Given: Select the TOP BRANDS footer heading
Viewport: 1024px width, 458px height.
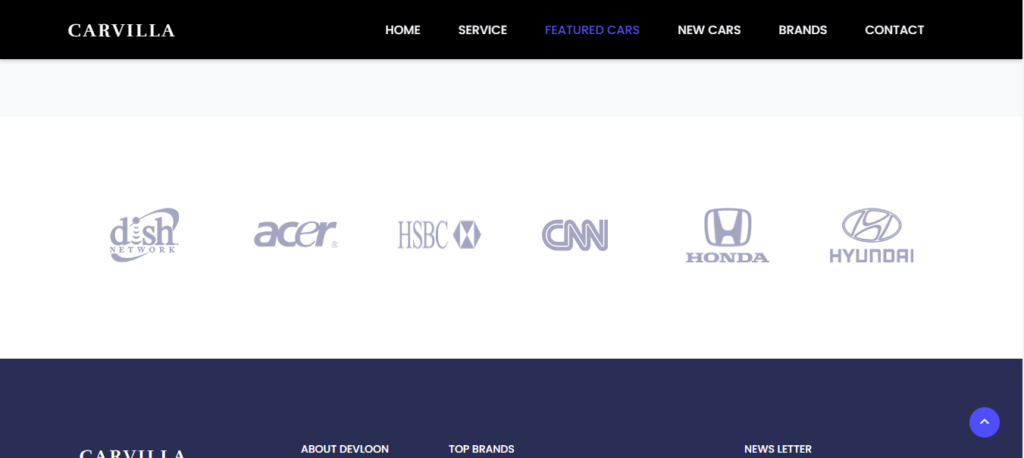Looking at the screenshot, I should [481, 449].
